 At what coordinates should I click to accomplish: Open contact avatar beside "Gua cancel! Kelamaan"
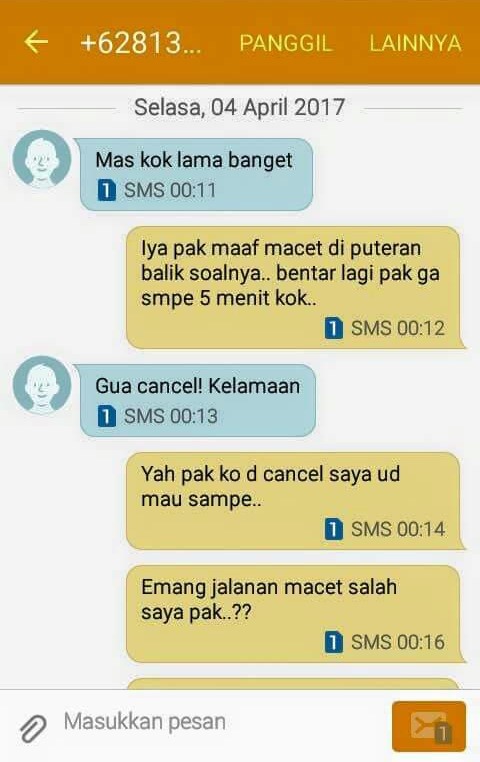(x=42, y=385)
